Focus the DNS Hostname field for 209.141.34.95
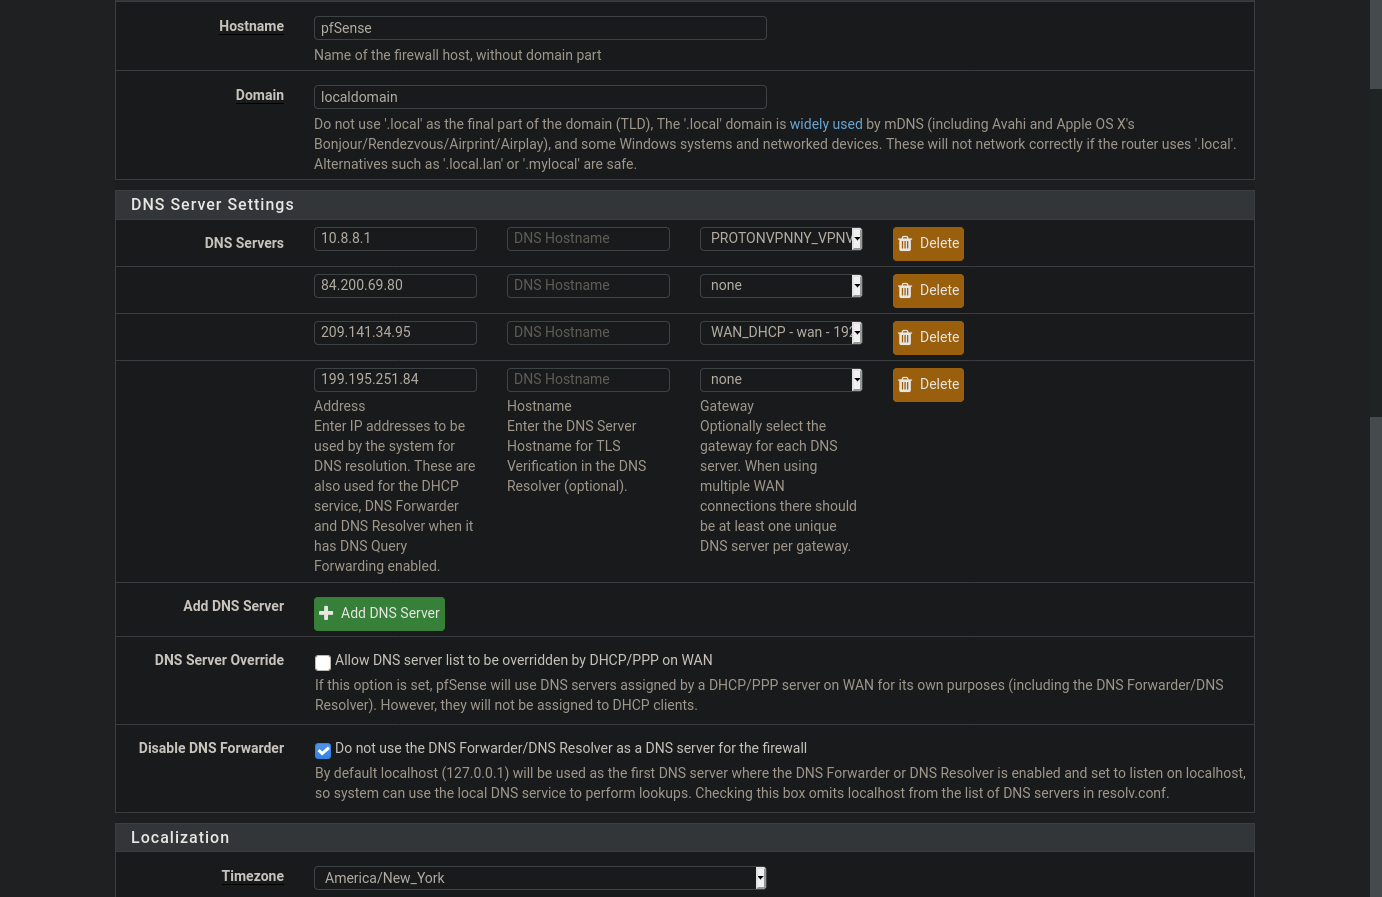1382x897 pixels. [588, 332]
